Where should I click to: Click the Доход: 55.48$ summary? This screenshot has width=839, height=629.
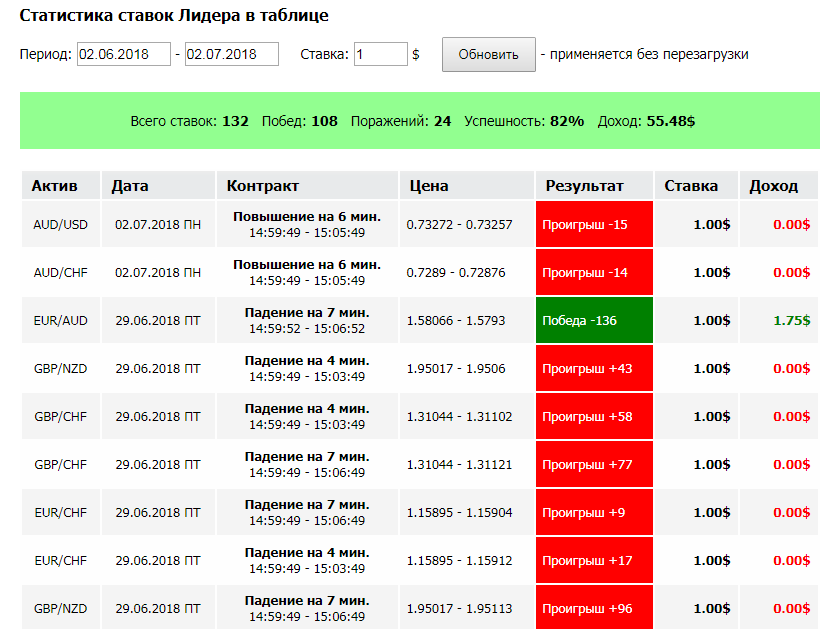646,121
